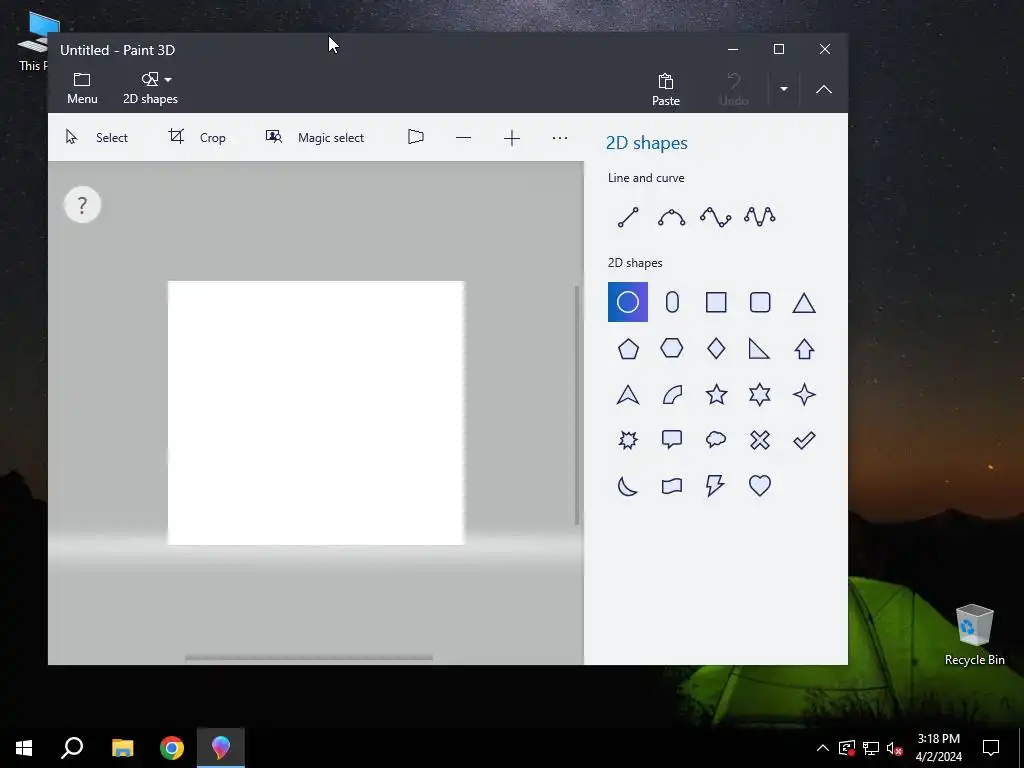This screenshot has height=768, width=1024.
Task: Show hidden system tray icons
Action: [x=823, y=748]
